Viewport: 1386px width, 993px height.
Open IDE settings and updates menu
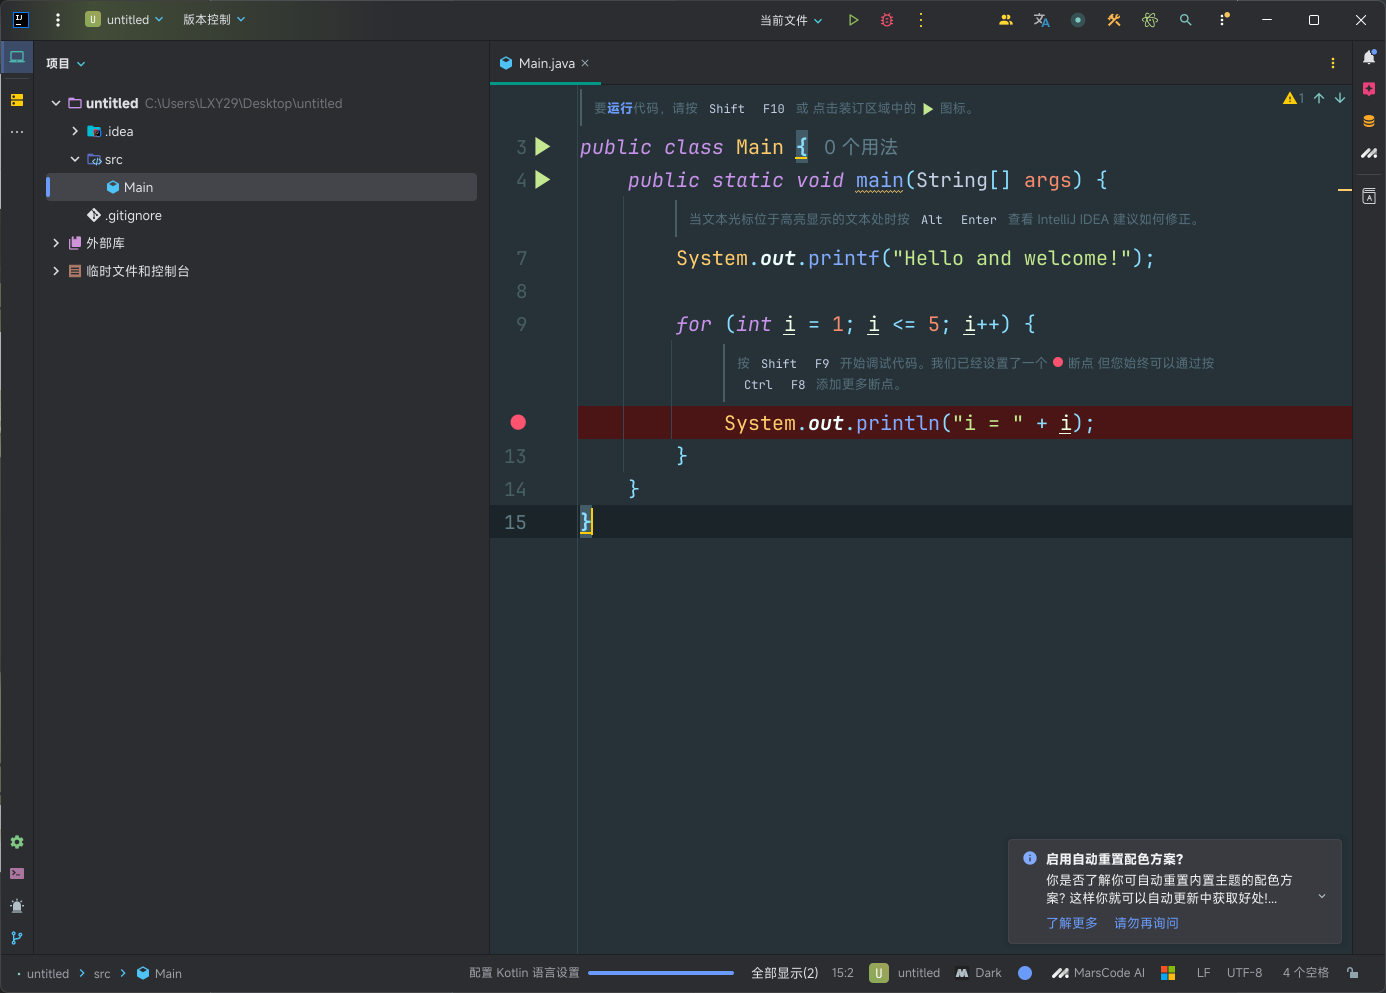tap(1223, 20)
